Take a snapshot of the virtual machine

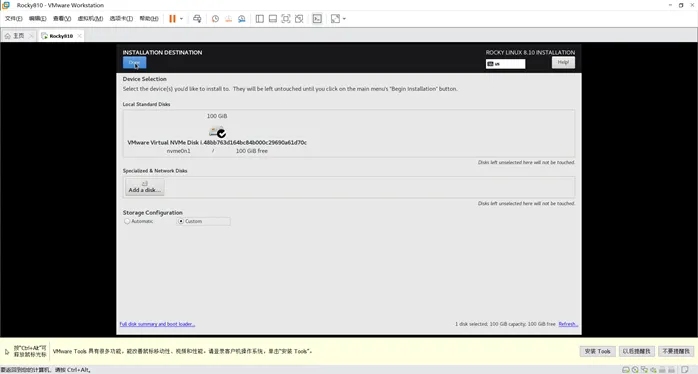pyautogui.click(x=215, y=19)
